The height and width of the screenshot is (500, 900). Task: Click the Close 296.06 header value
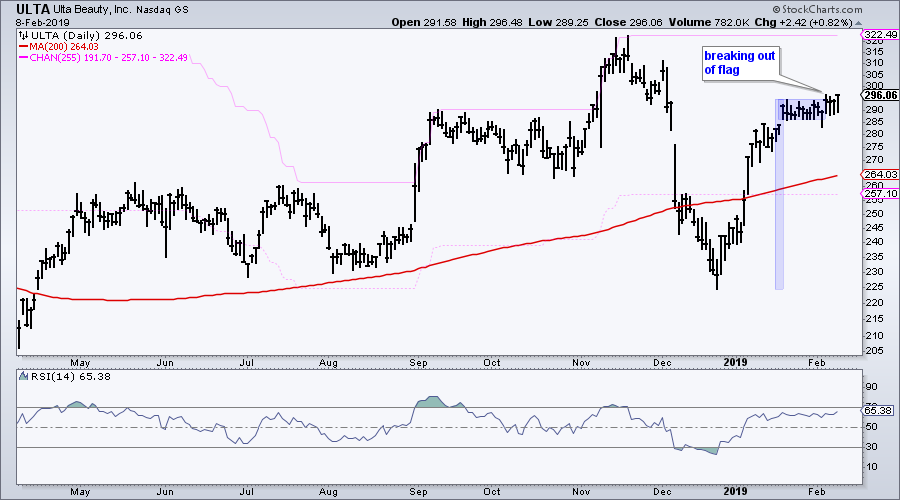tap(628, 22)
